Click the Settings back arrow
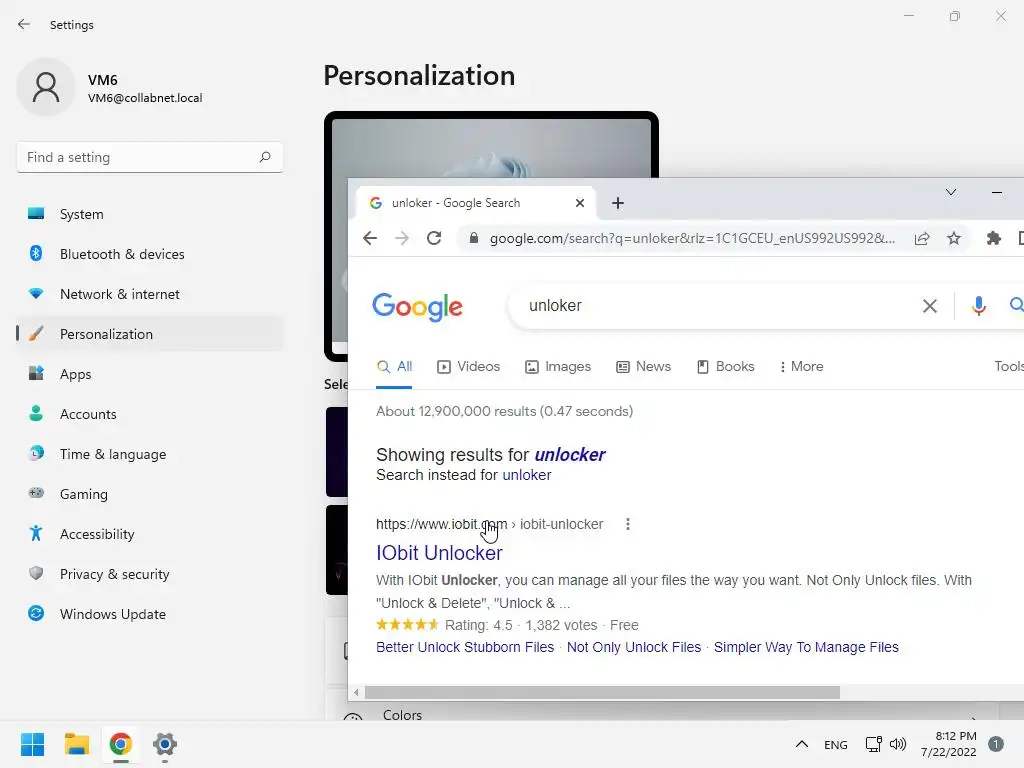The image size is (1024, 768). (24, 24)
